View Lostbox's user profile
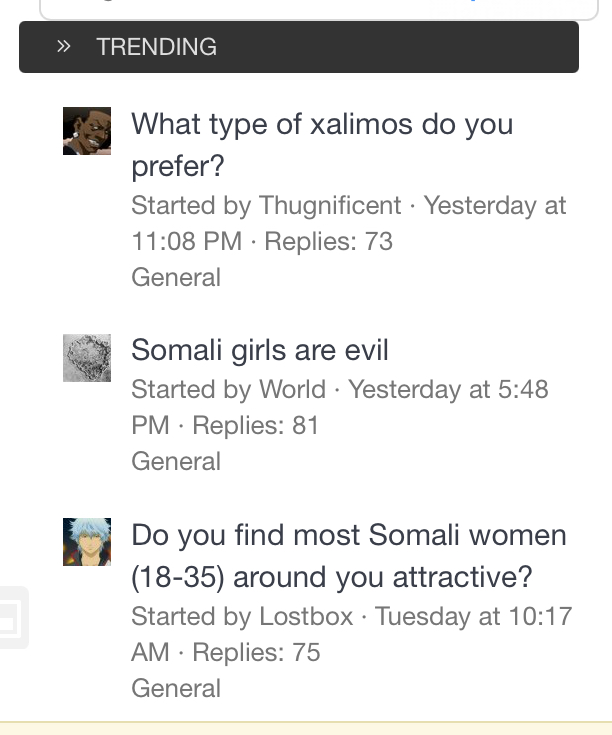The width and height of the screenshot is (612, 735). click(x=306, y=616)
